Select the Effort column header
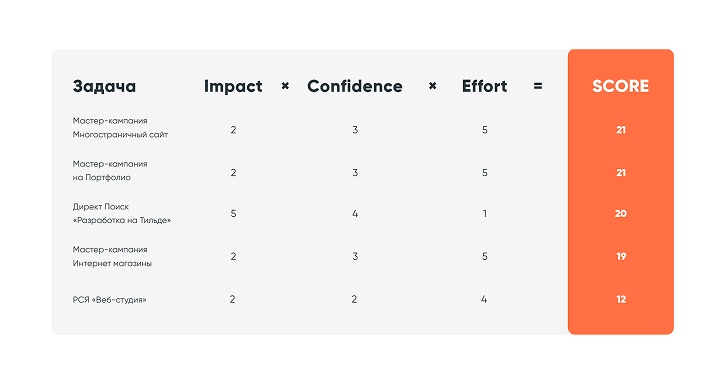The width and height of the screenshot is (726, 385). [x=484, y=87]
